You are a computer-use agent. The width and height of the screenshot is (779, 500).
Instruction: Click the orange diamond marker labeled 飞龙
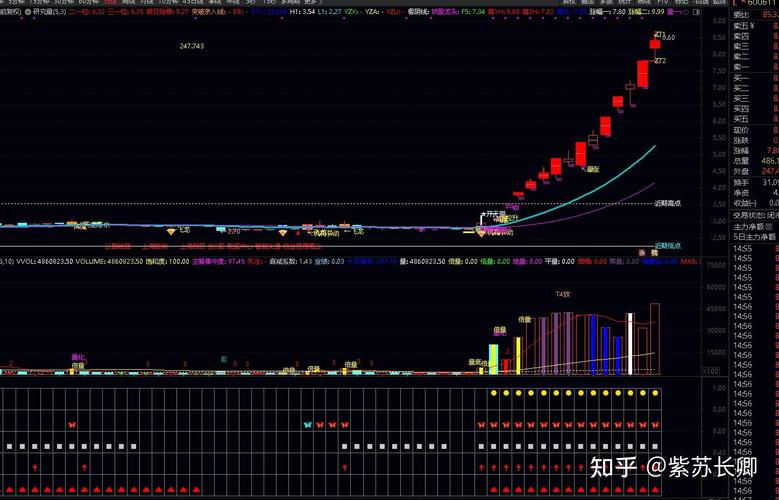point(171,231)
